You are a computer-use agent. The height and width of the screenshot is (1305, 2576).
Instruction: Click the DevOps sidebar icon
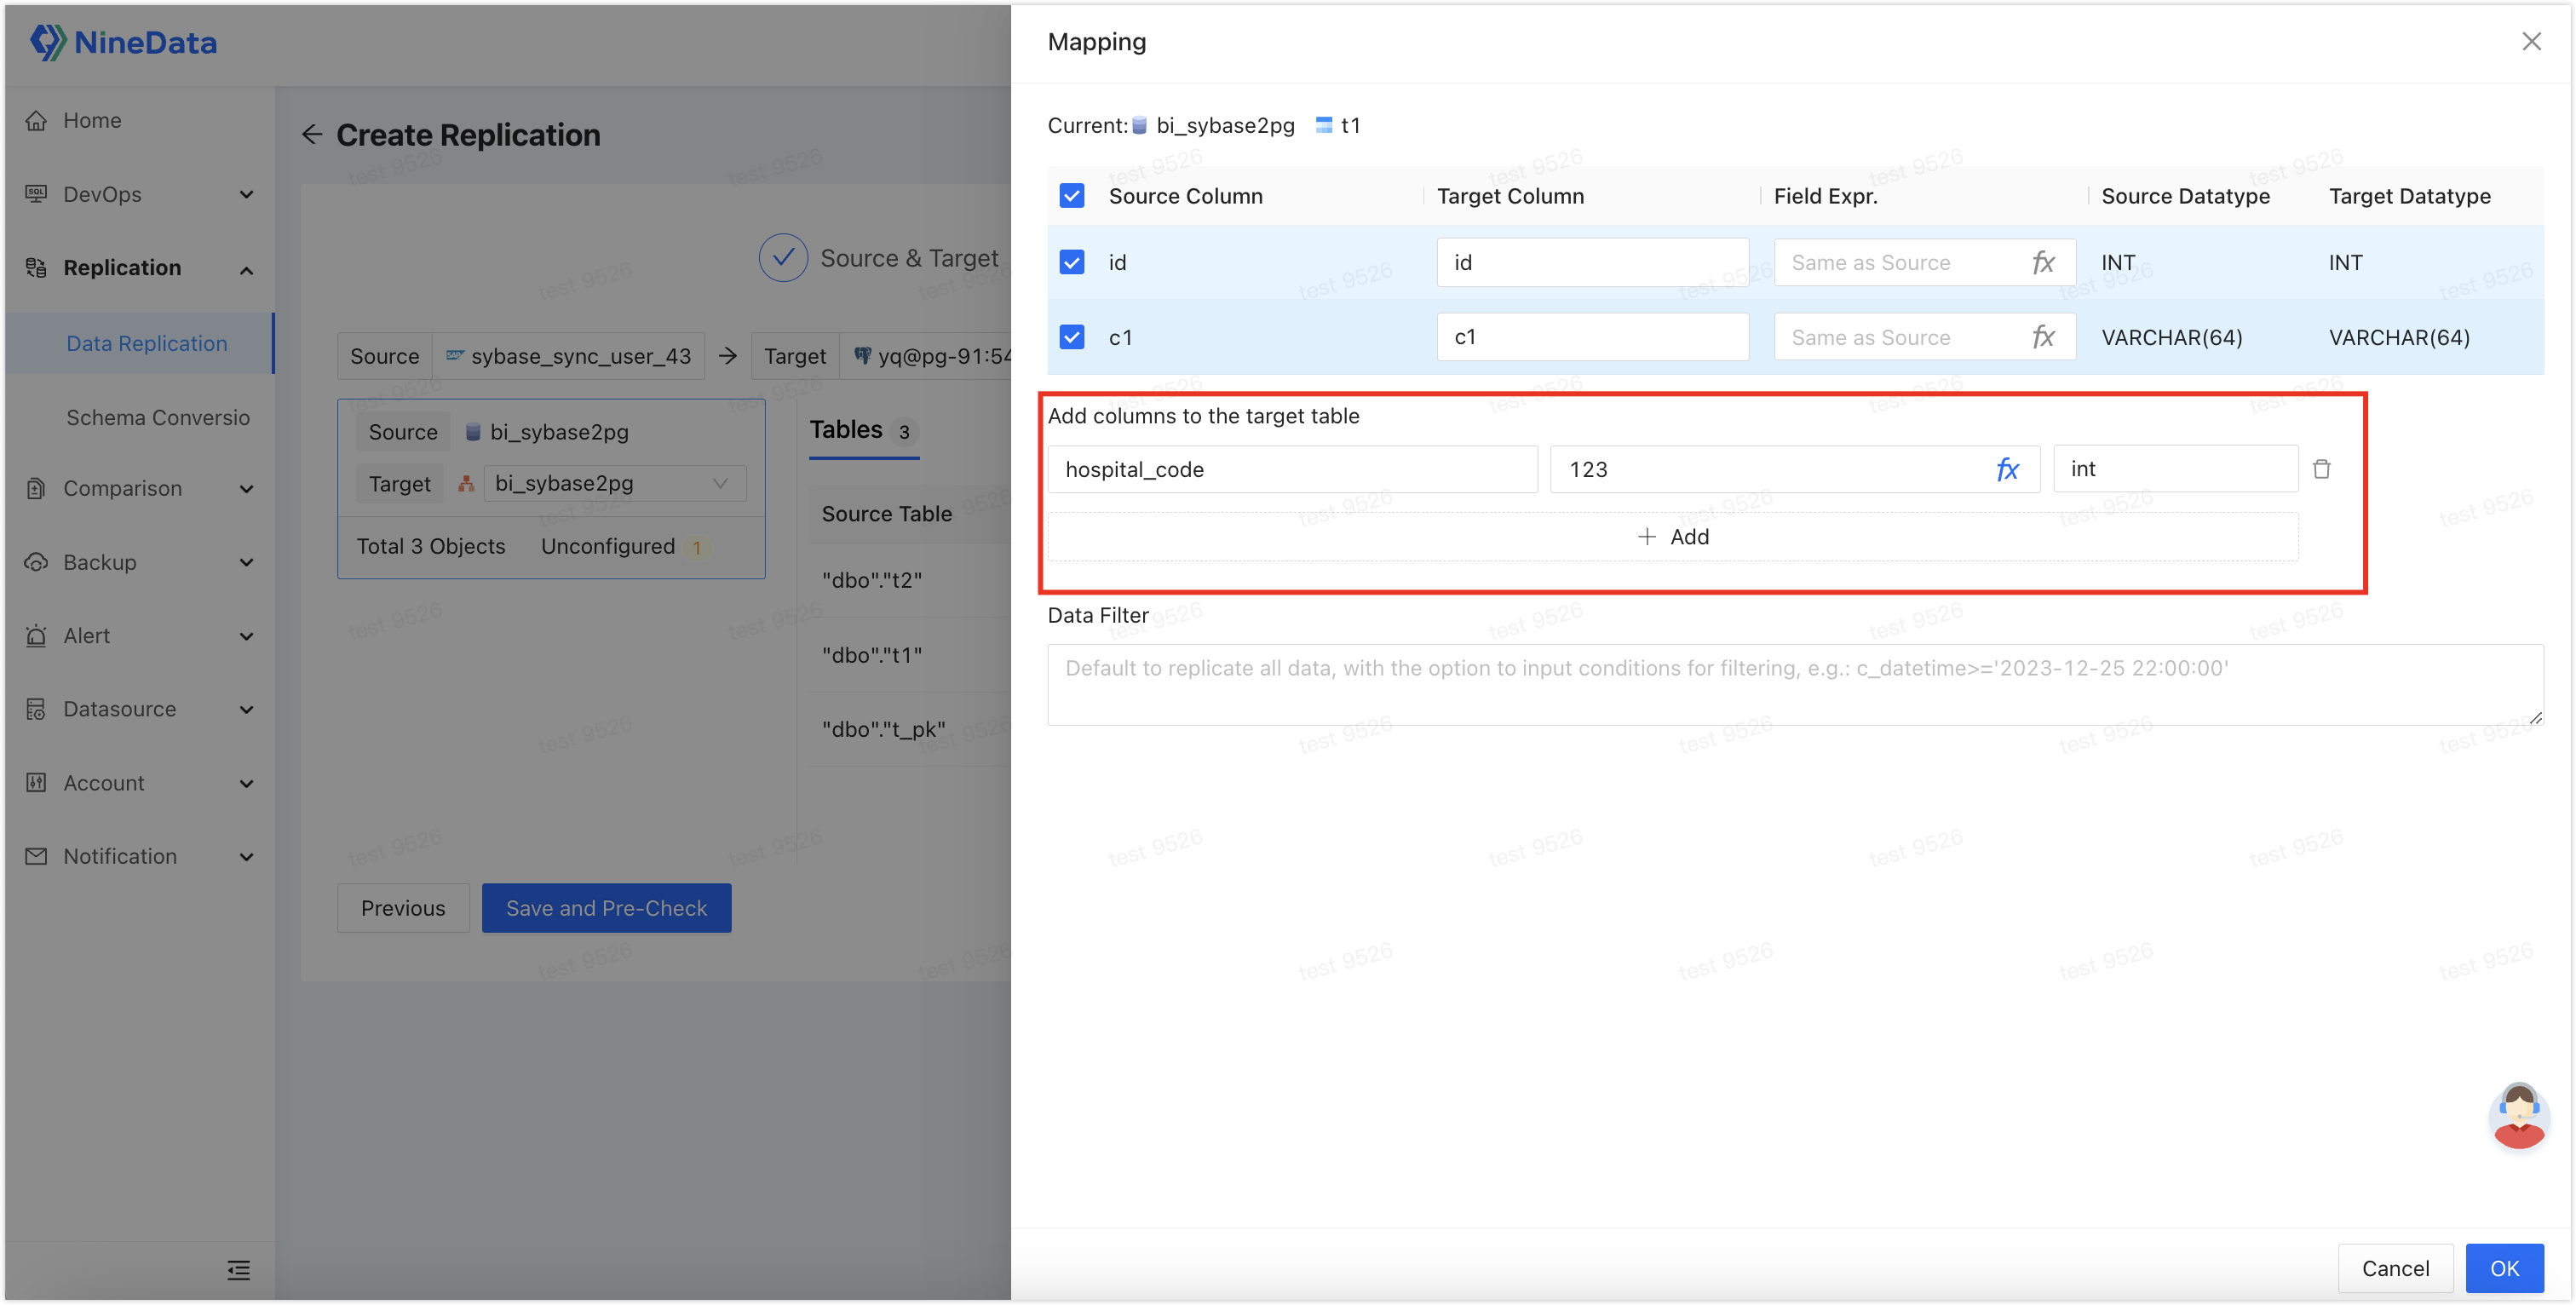click(x=36, y=194)
